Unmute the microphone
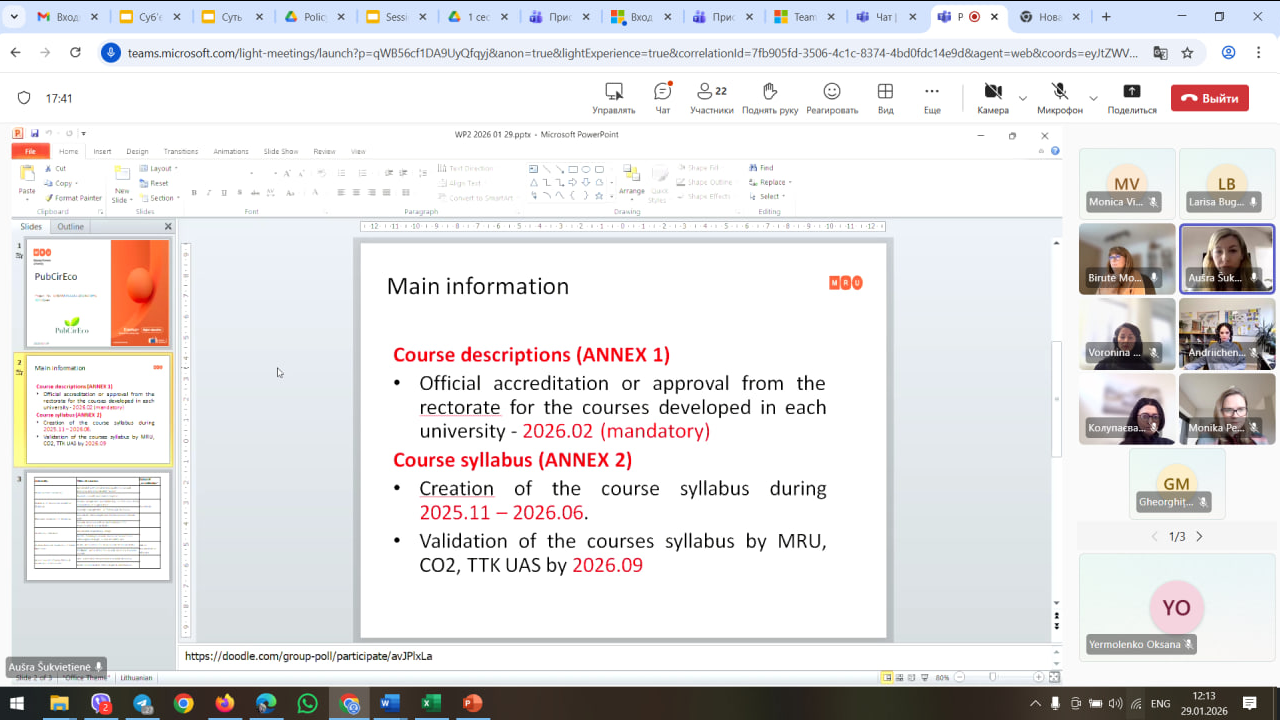Image resolution: width=1280 pixels, height=720 pixels. tap(1059, 98)
